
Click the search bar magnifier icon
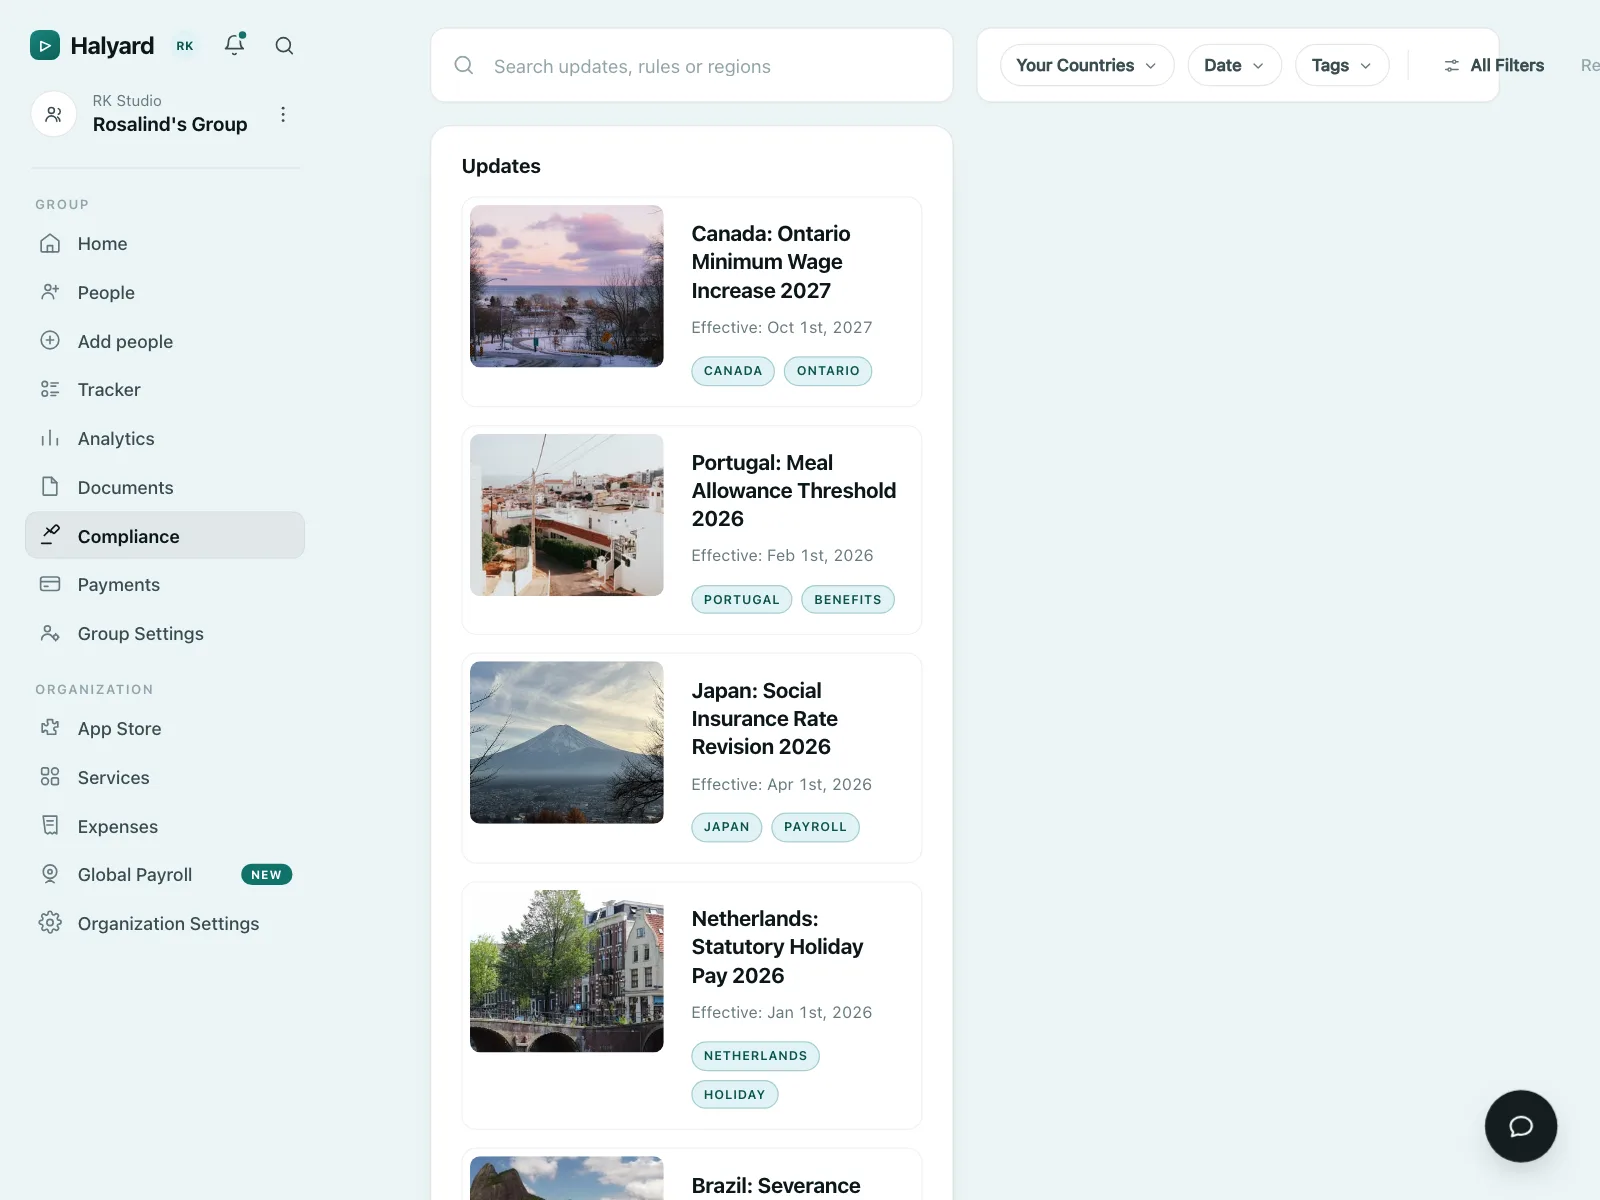[464, 65]
